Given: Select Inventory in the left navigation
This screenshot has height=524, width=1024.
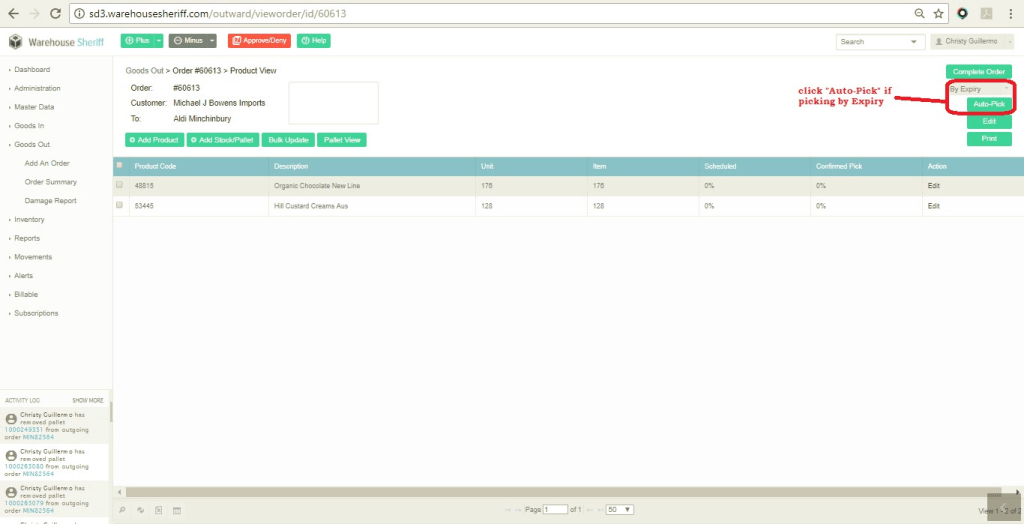Looking at the screenshot, I should (29, 219).
